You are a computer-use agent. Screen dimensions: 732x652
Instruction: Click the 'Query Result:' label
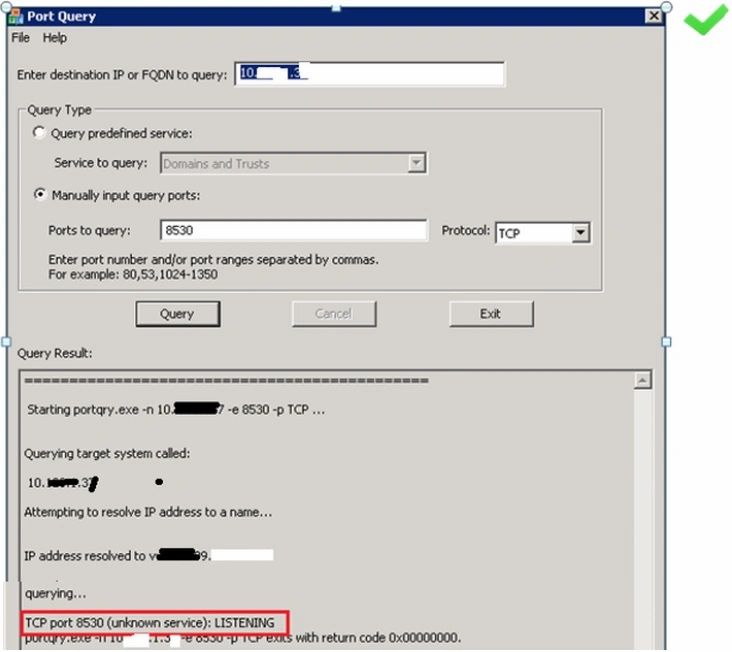54,353
